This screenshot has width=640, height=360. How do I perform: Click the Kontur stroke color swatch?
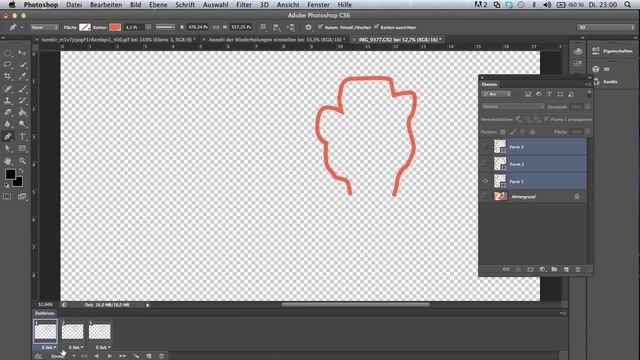coord(115,27)
